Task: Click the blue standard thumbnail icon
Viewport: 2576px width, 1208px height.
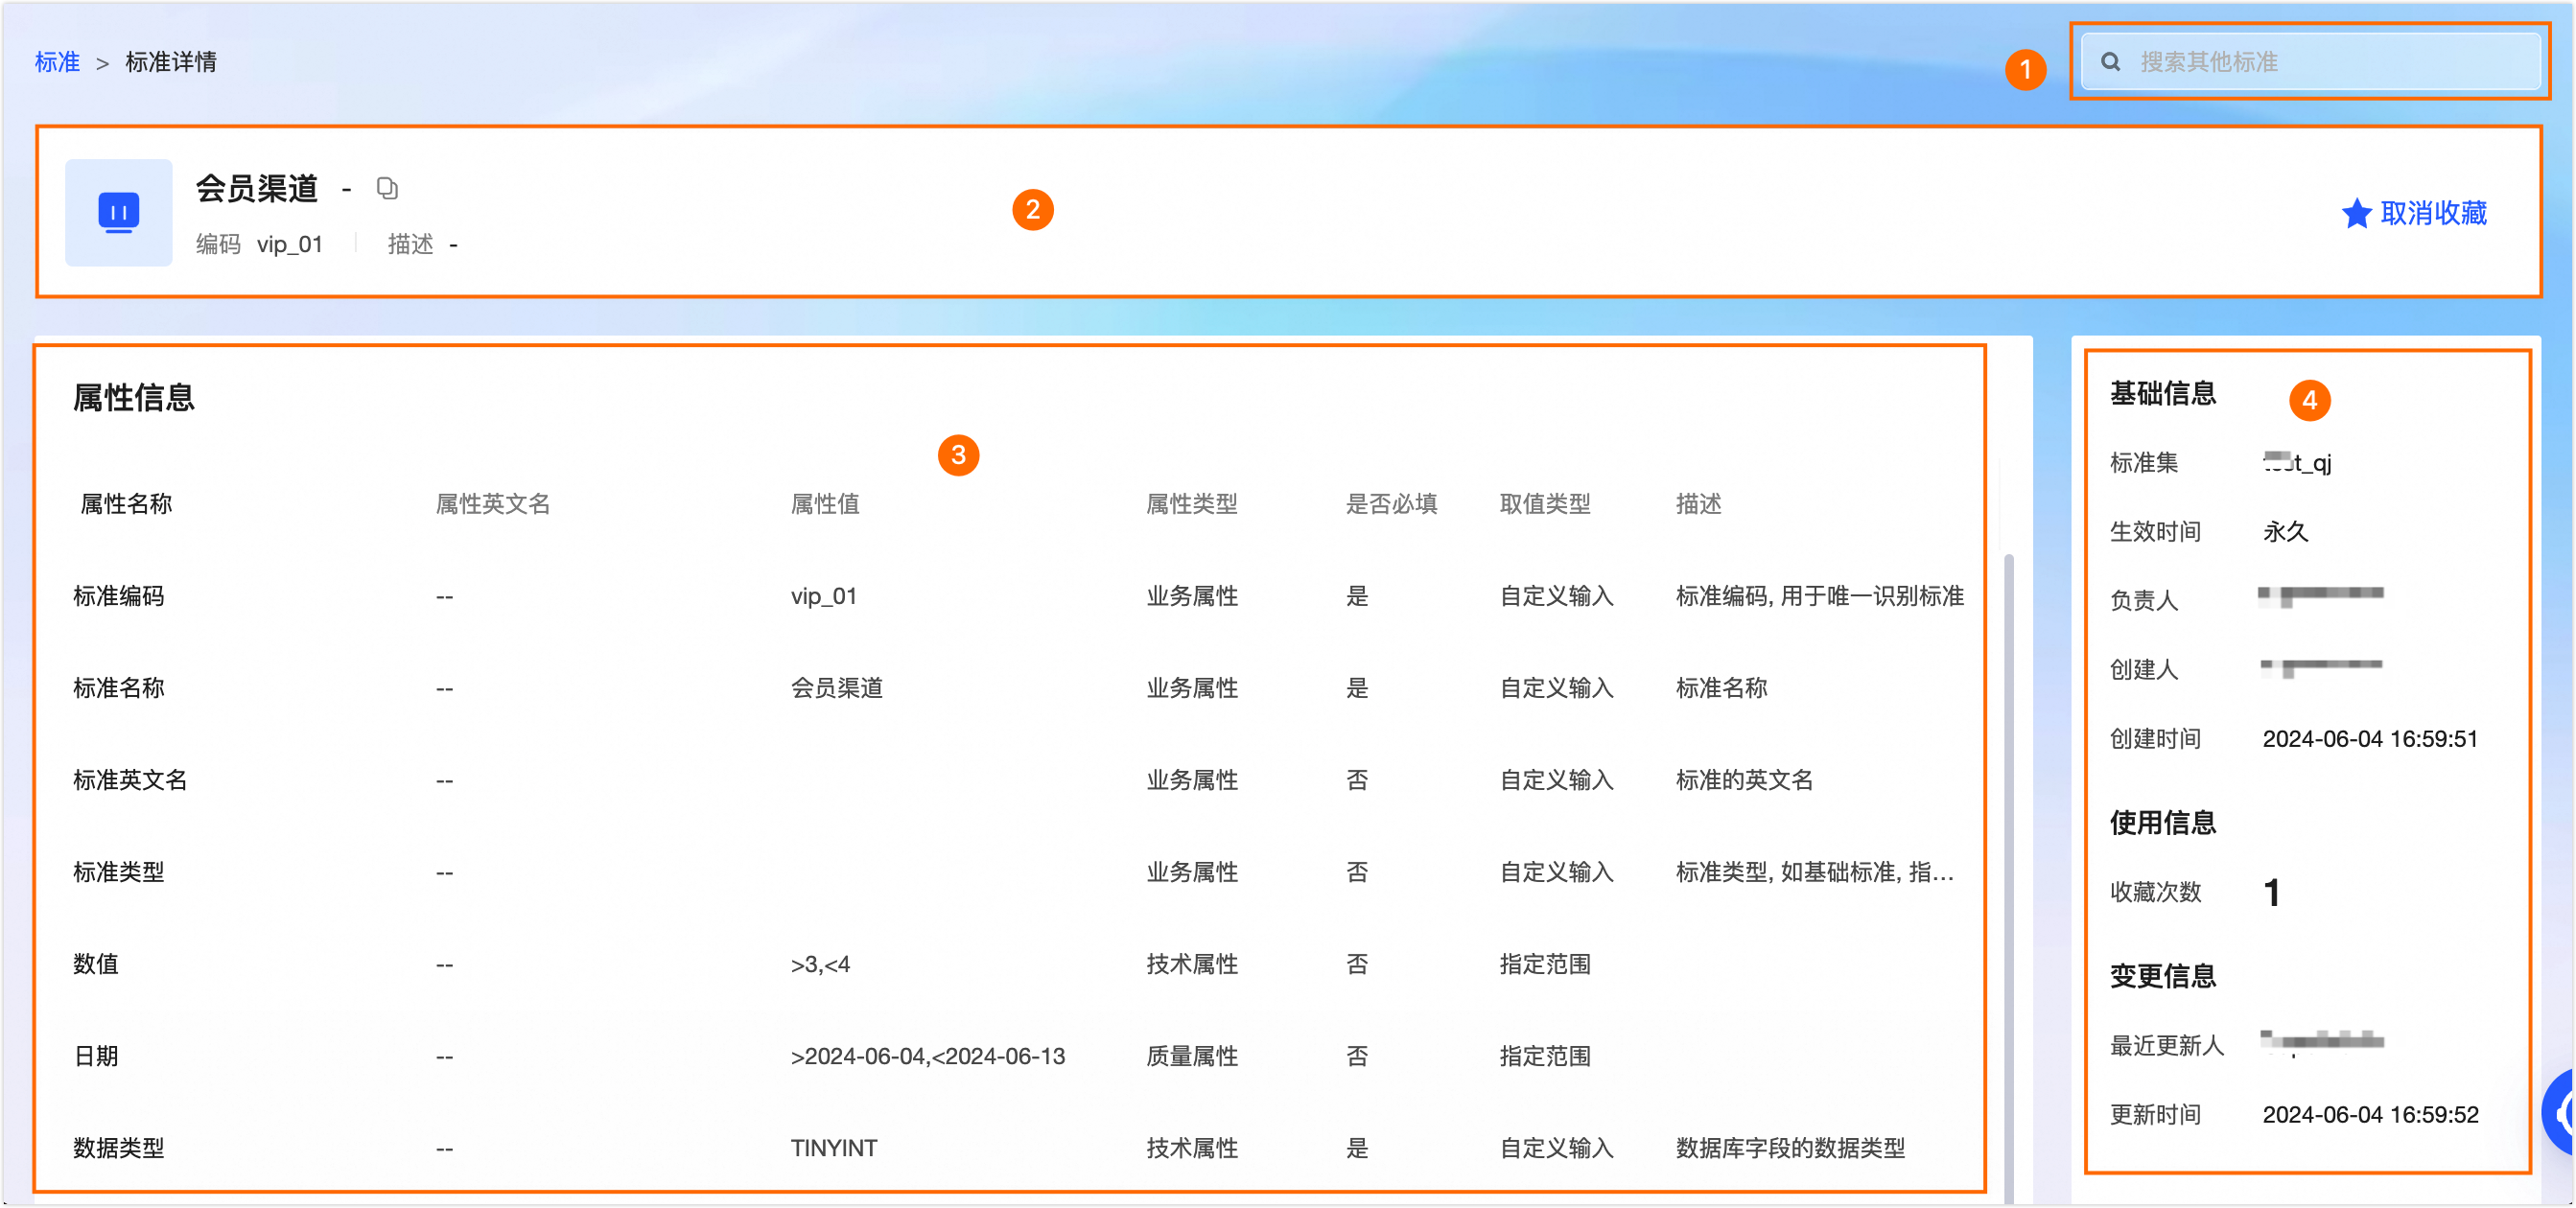Action: coord(119,213)
